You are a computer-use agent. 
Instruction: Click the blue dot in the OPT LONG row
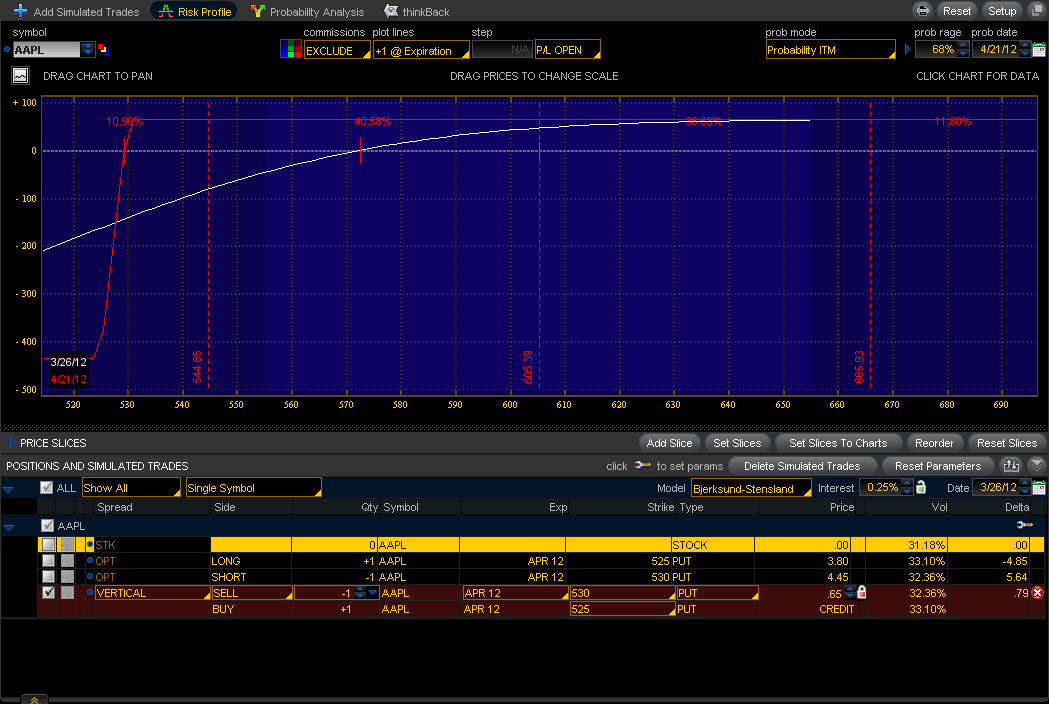[90, 561]
